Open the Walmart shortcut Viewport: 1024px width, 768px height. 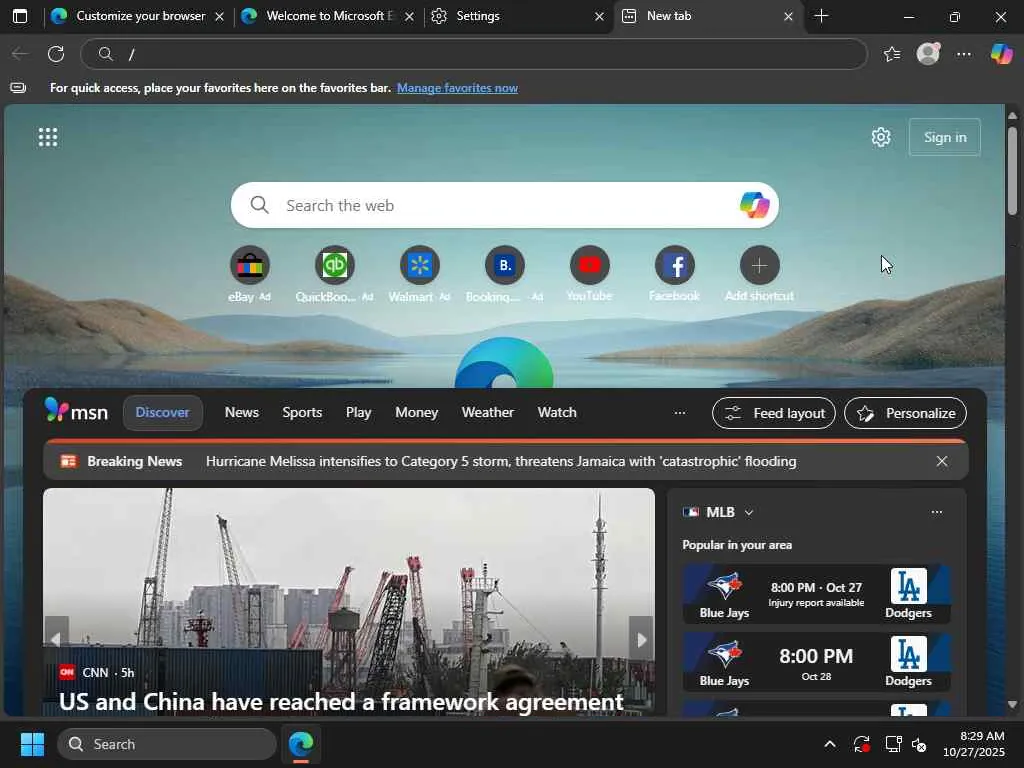(x=419, y=265)
